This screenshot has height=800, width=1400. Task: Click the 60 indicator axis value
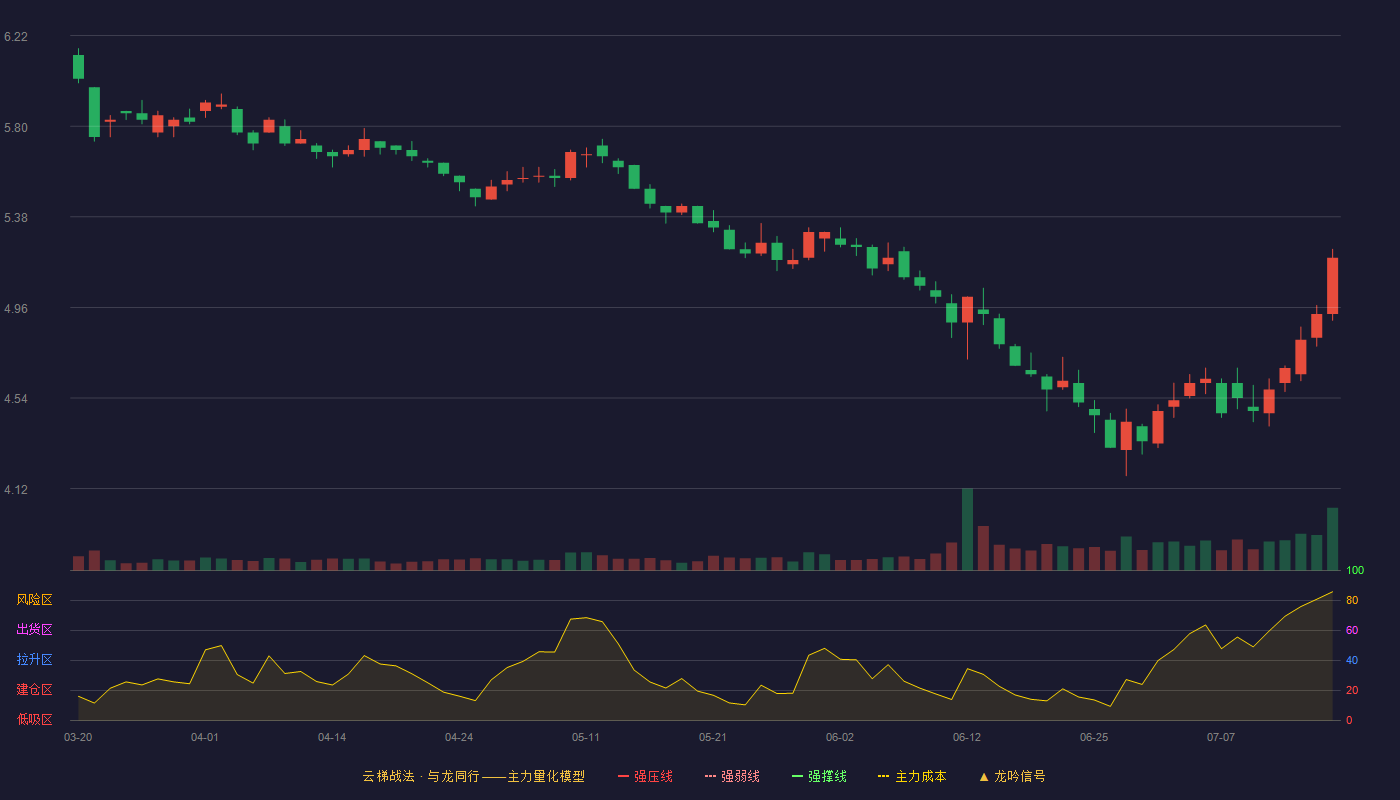point(1352,630)
